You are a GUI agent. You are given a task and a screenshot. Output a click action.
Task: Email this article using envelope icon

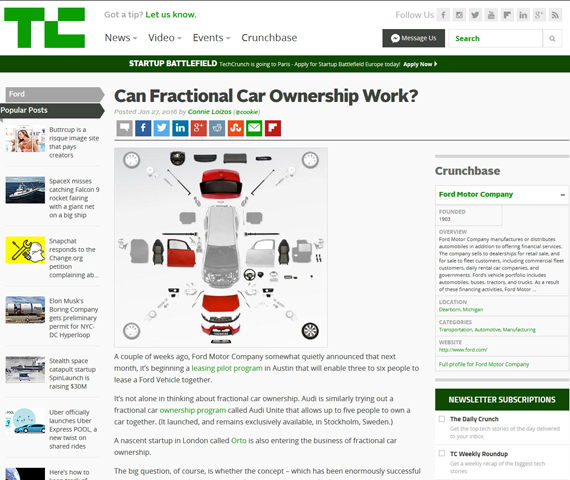click(254, 128)
